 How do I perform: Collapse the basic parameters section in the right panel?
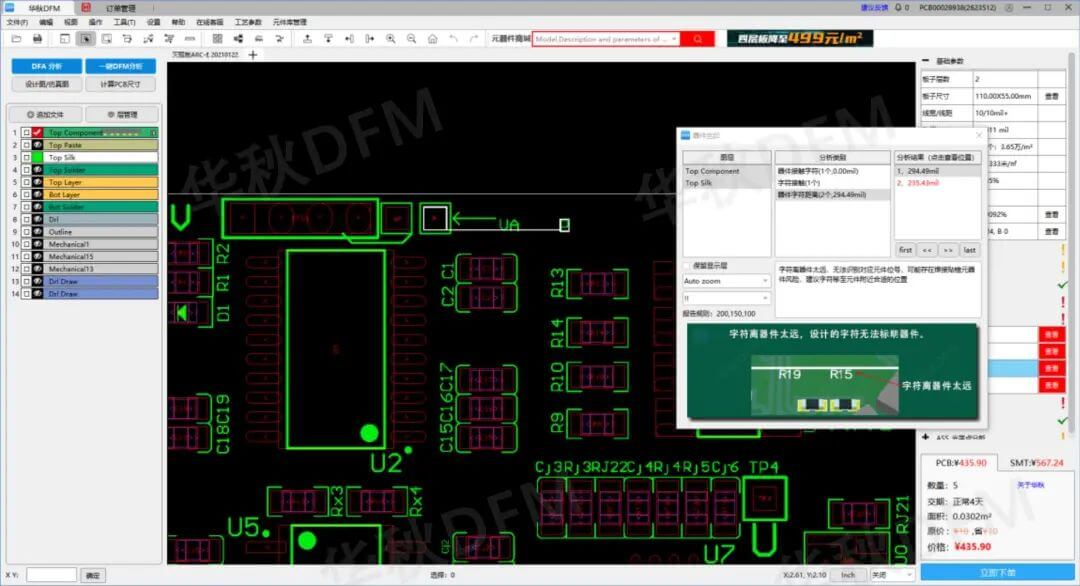pyautogui.click(x=926, y=61)
